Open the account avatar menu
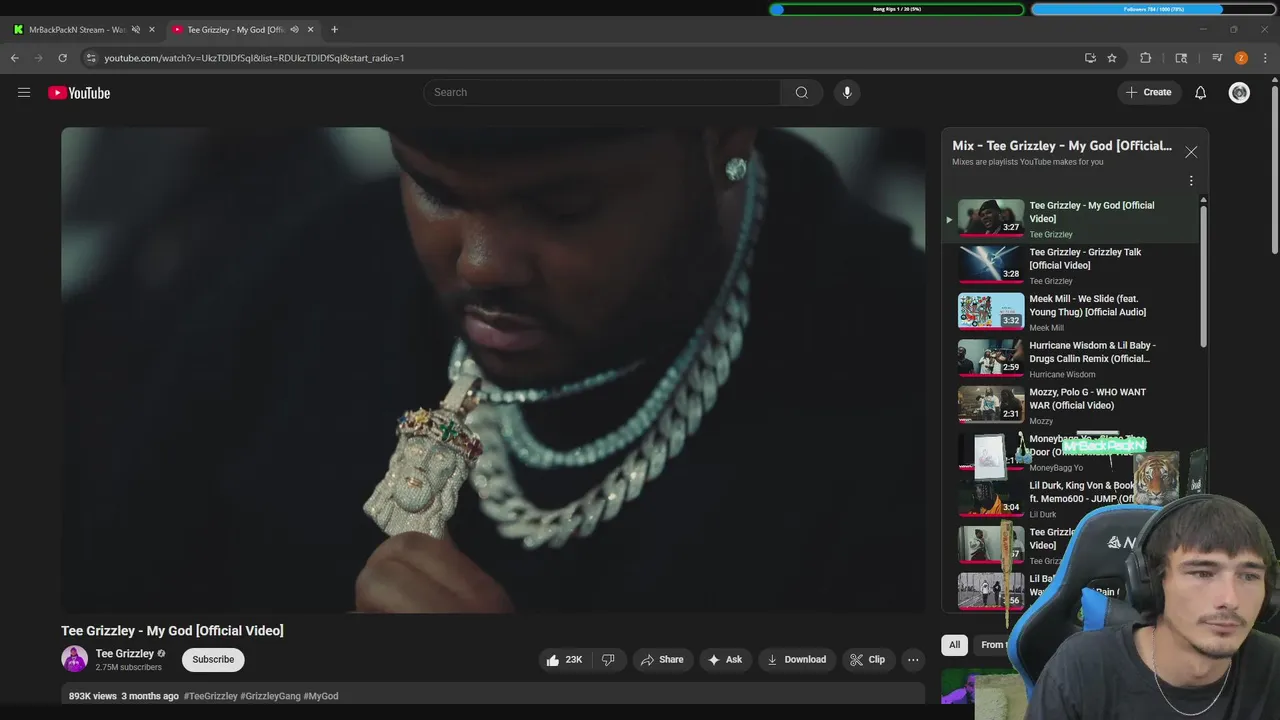Viewport: 1280px width, 720px height. [1239, 92]
